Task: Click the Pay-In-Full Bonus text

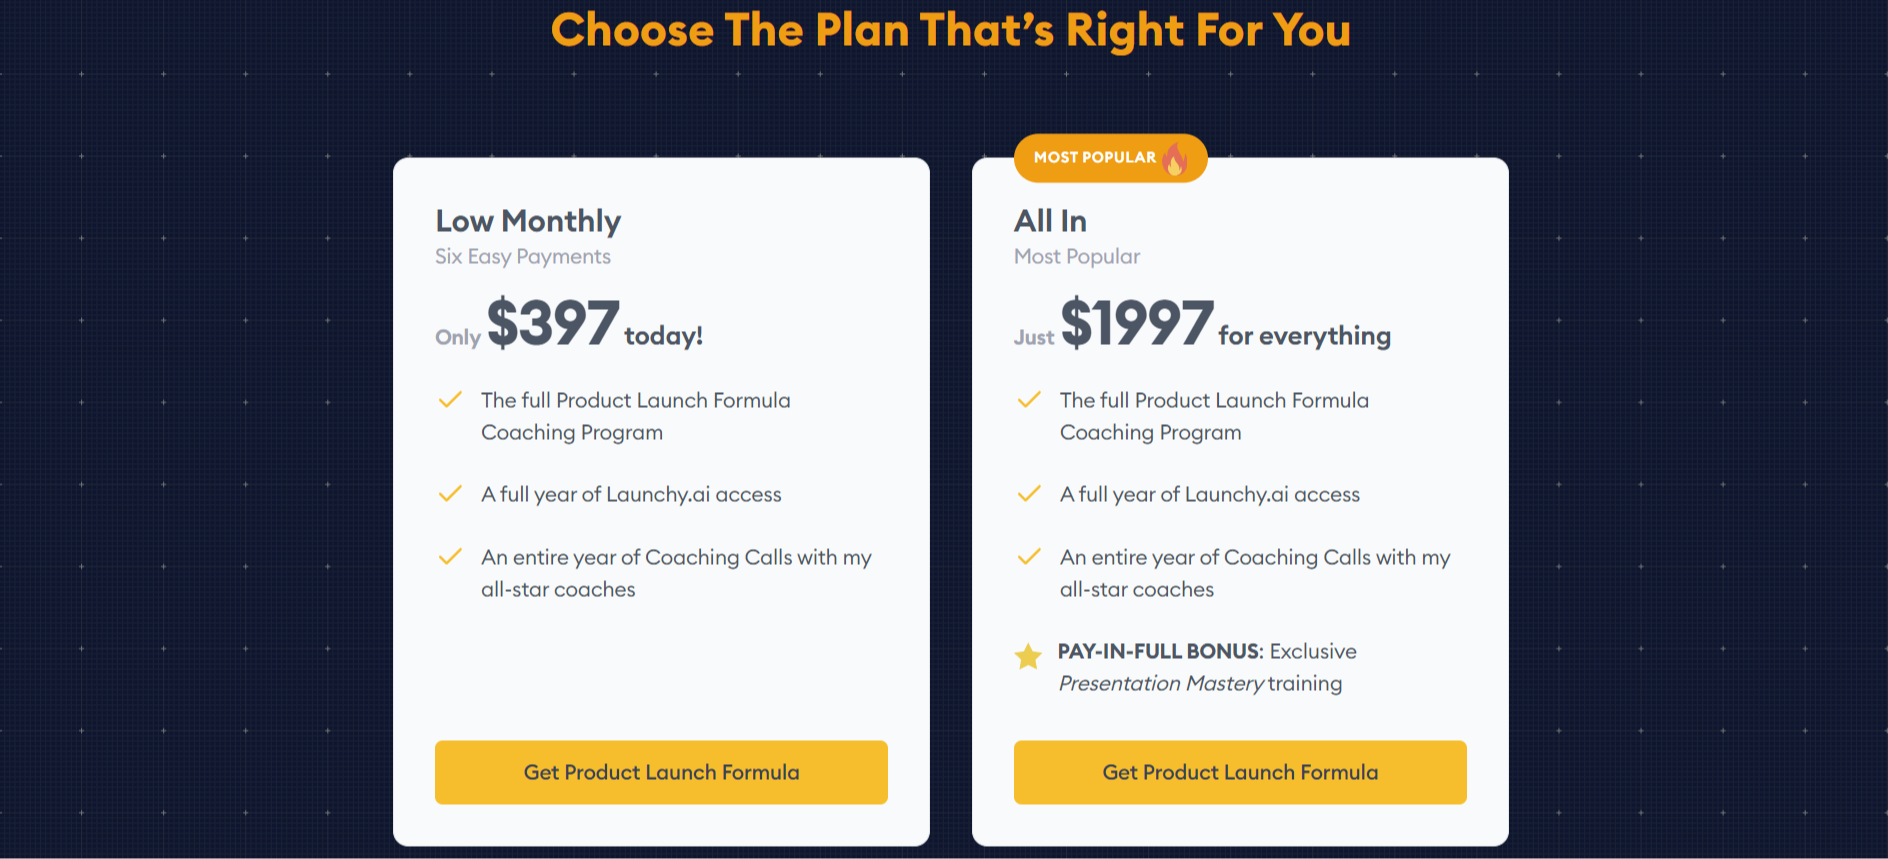Action: pos(1161,651)
